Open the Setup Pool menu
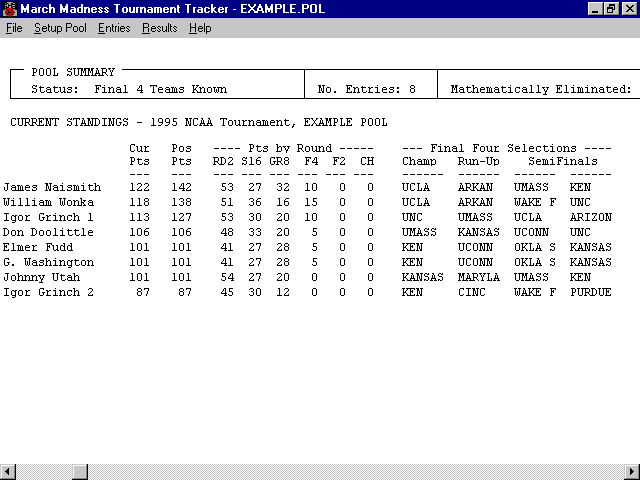Screen dimensions: 640x480 [60, 28]
